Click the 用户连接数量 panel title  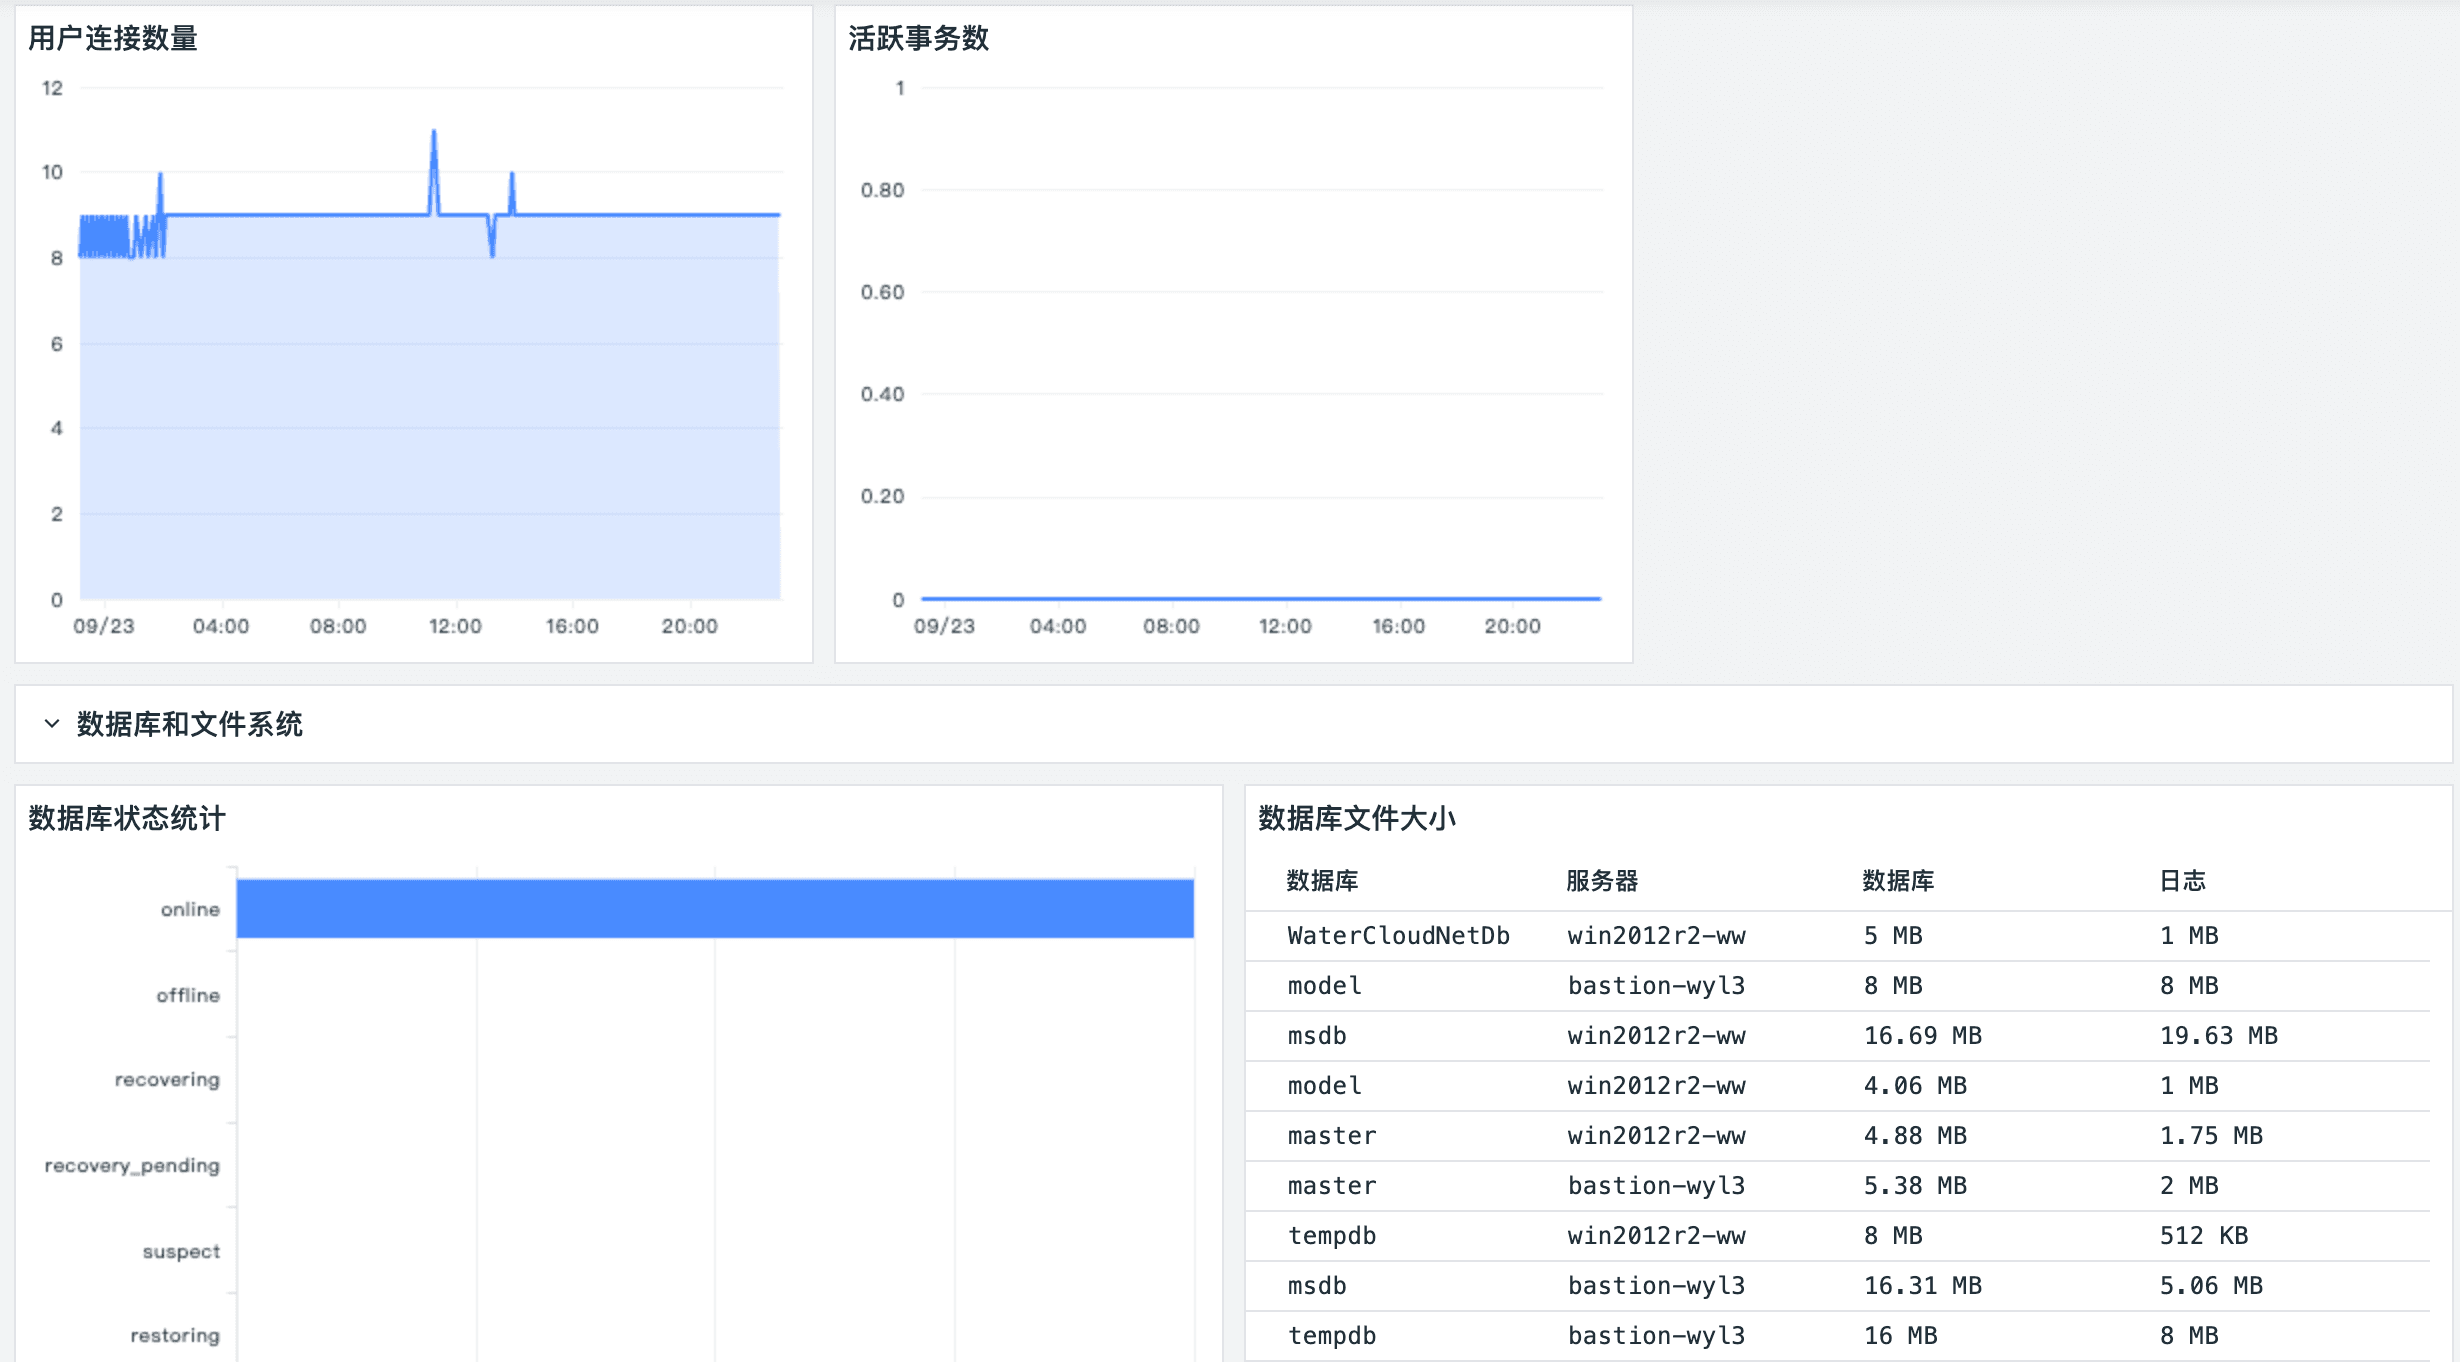113,38
